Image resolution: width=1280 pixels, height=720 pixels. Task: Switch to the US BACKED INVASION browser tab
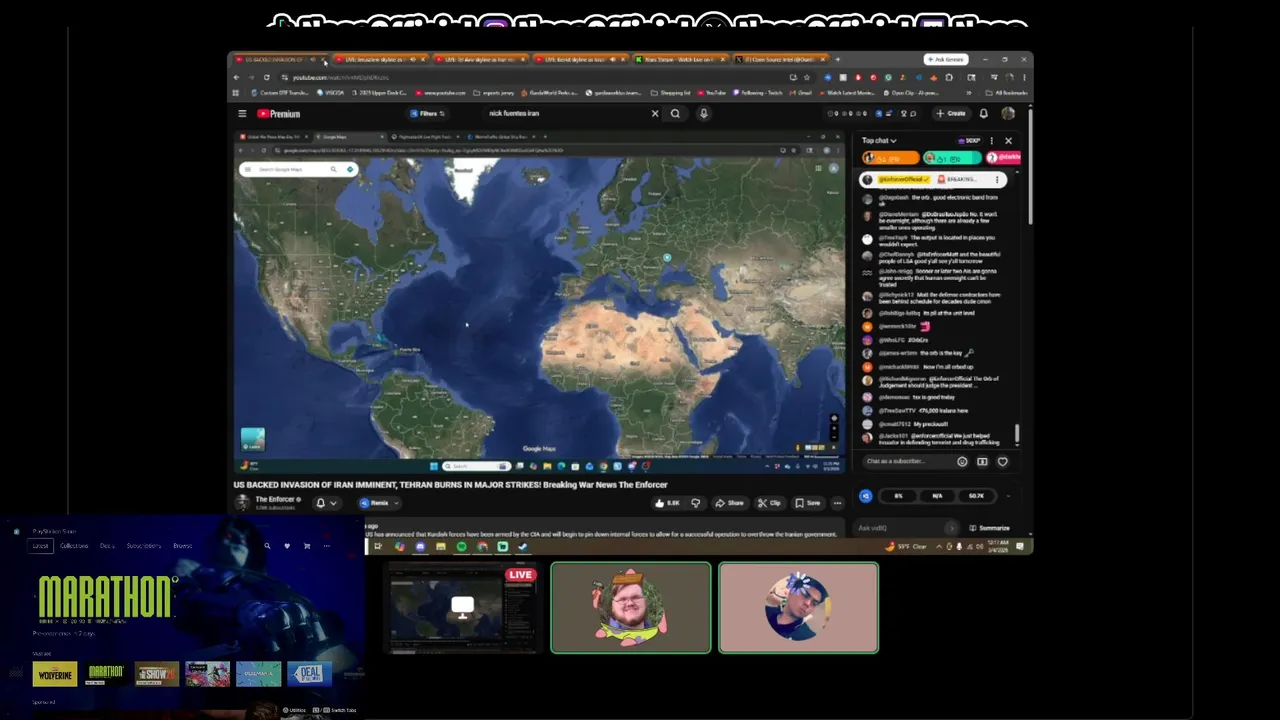(275, 60)
